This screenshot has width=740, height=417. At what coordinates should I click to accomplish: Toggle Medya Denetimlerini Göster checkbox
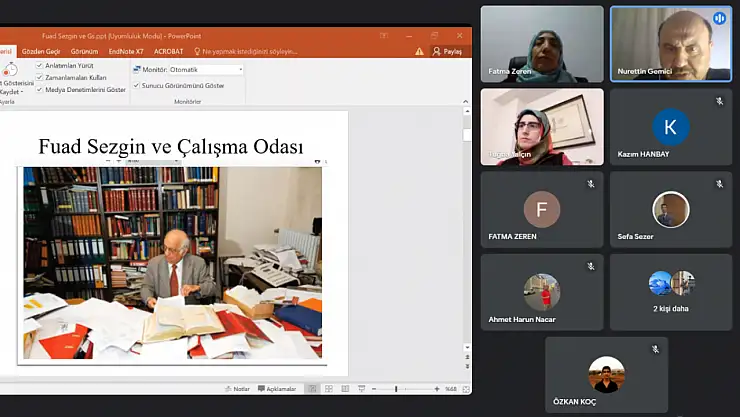39,89
